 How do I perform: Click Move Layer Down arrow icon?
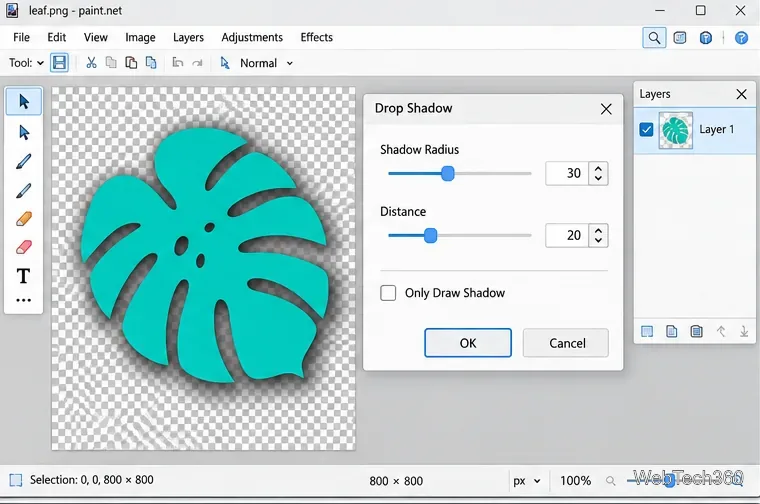pyautogui.click(x=744, y=331)
